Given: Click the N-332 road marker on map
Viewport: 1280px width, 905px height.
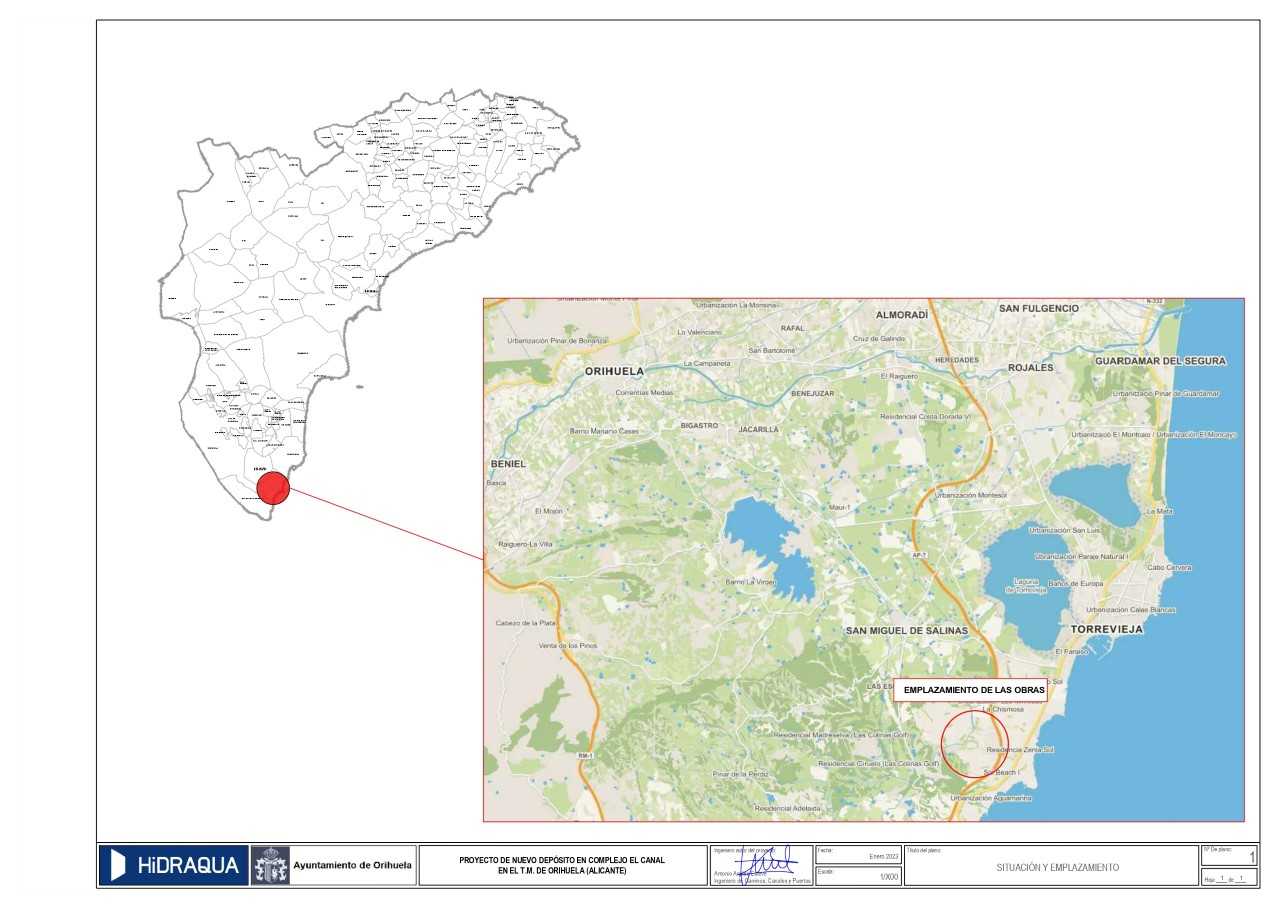Looking at the screenshot, I should [1155, 301].
